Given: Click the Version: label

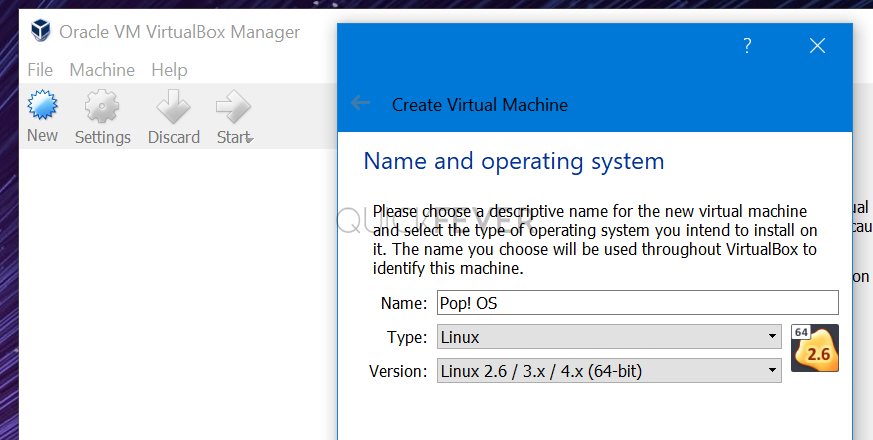Looking at the screenshot, I should click(398, 371).
